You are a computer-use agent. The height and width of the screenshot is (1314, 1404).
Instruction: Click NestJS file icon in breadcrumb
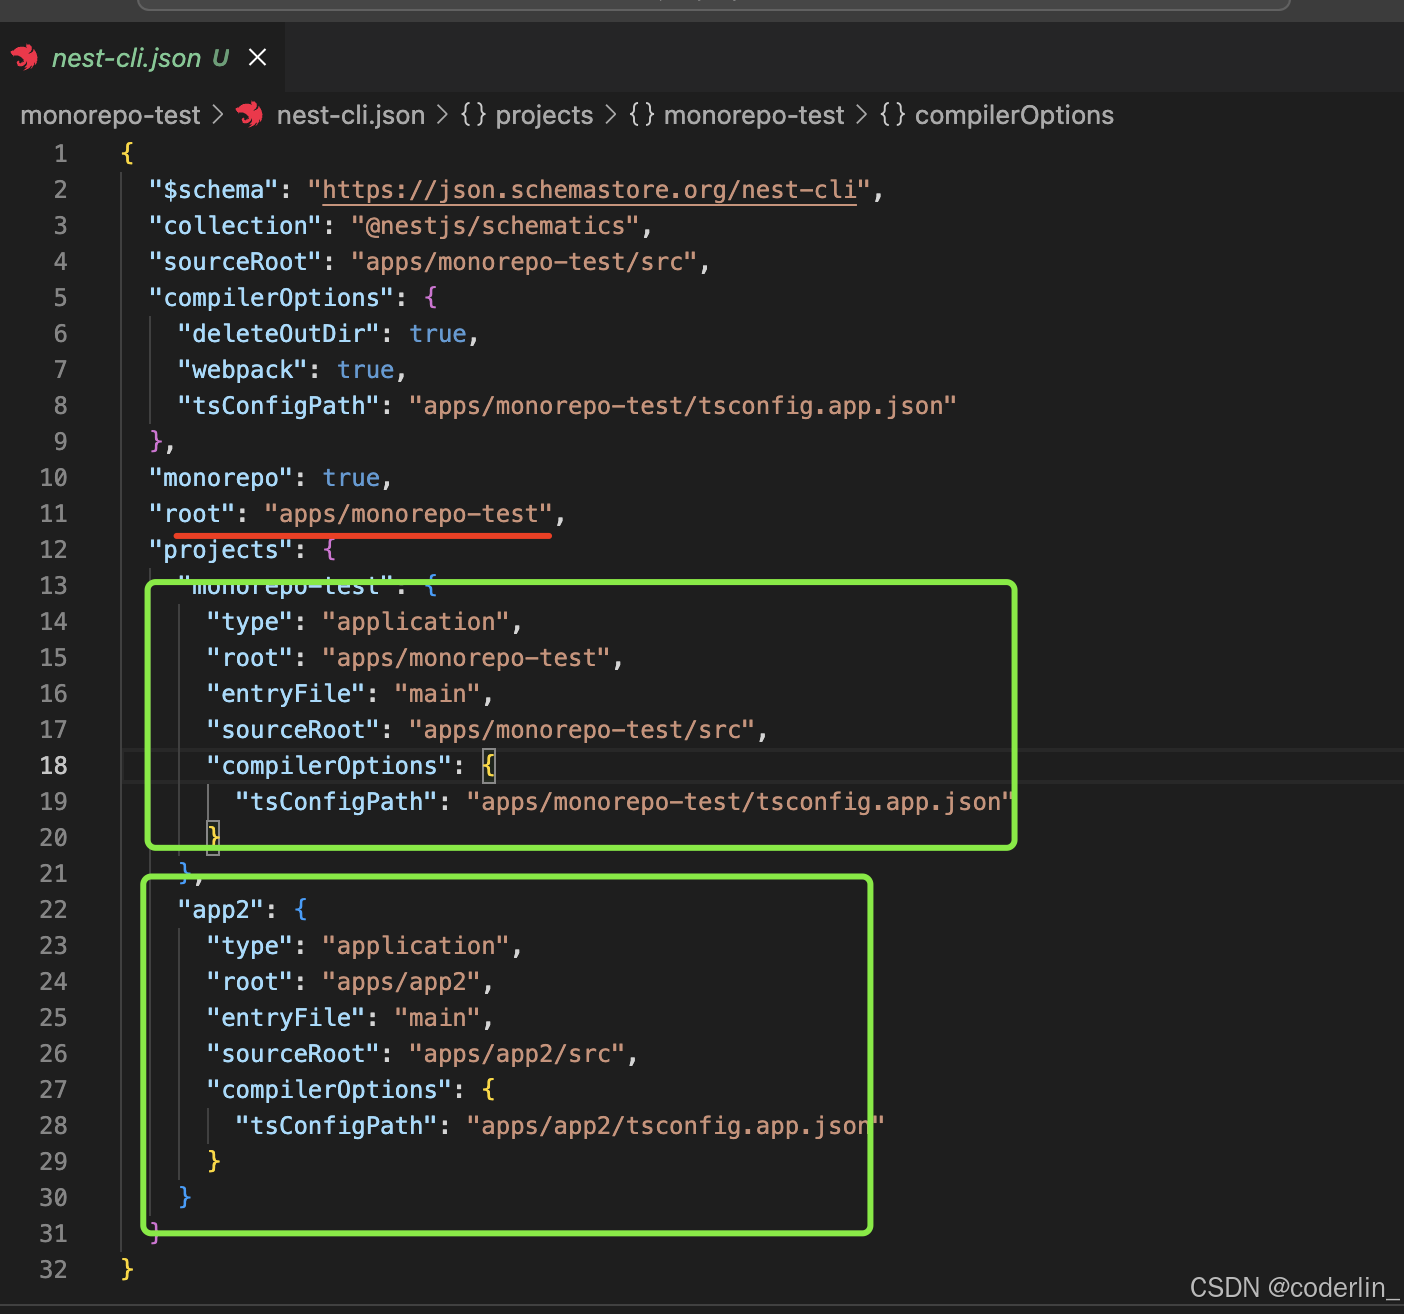[250, 115]
